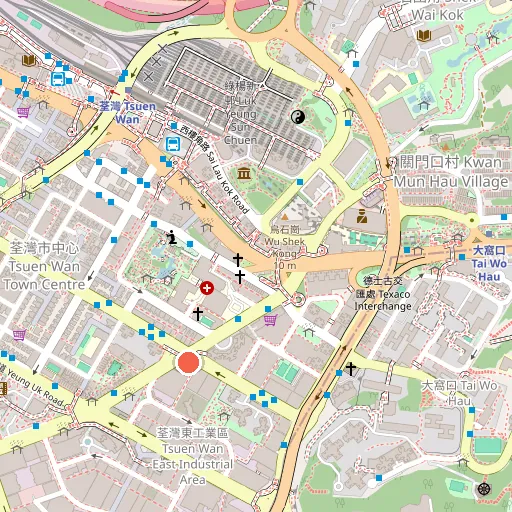Select the Tai Wo Hau station label

(489, 263)
